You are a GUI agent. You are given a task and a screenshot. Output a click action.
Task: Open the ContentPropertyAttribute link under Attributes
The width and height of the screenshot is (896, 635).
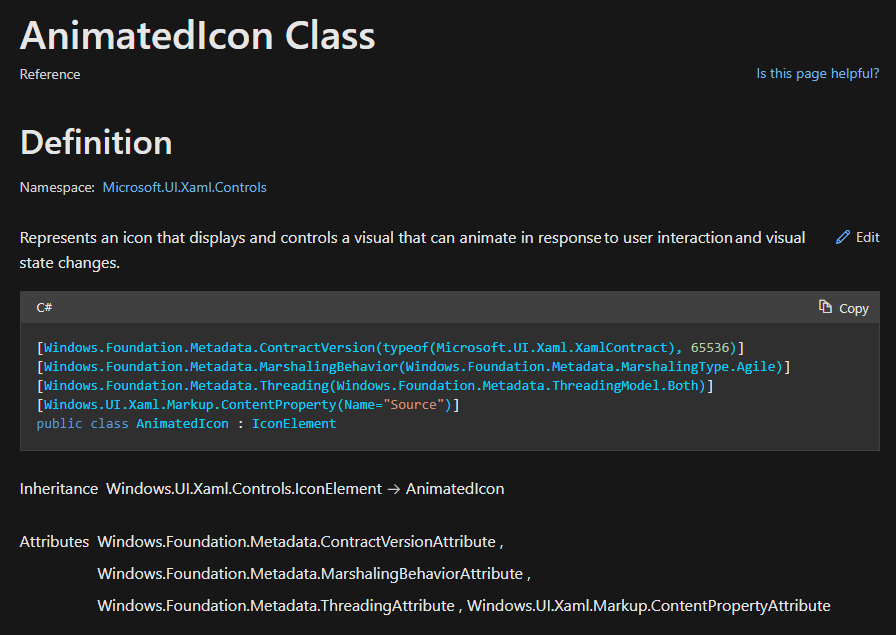655,605
